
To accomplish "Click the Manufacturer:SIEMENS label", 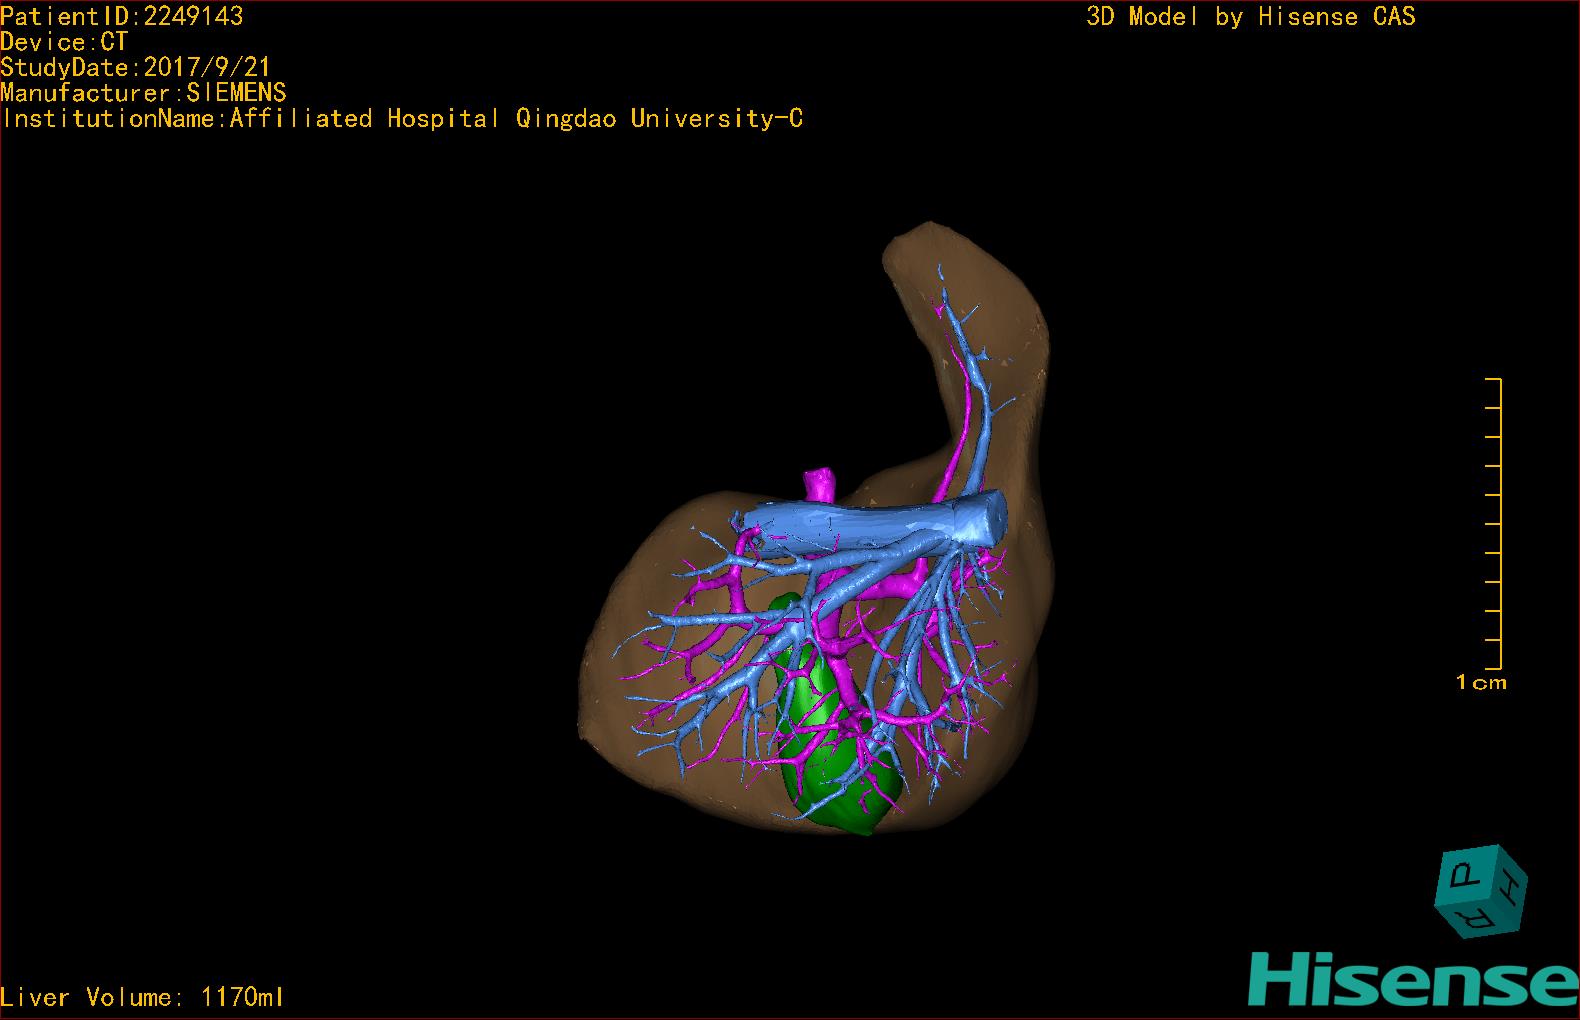I will pos(144,93).
